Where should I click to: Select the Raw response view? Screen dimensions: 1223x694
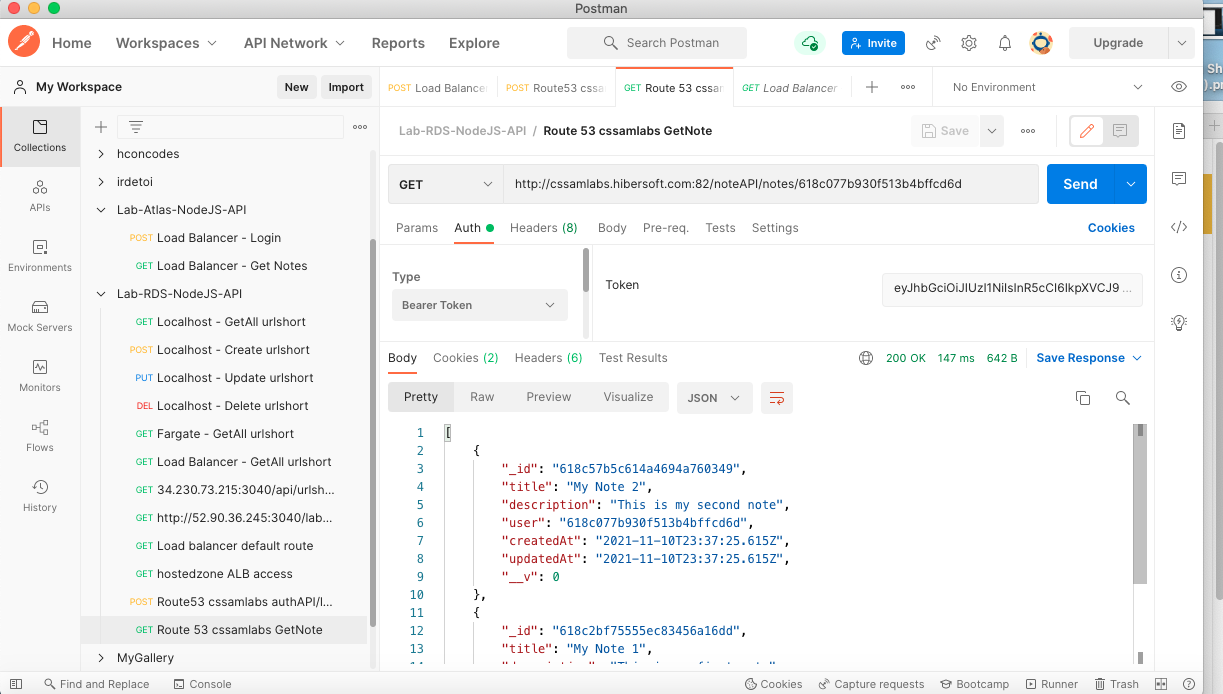point(482,397)
